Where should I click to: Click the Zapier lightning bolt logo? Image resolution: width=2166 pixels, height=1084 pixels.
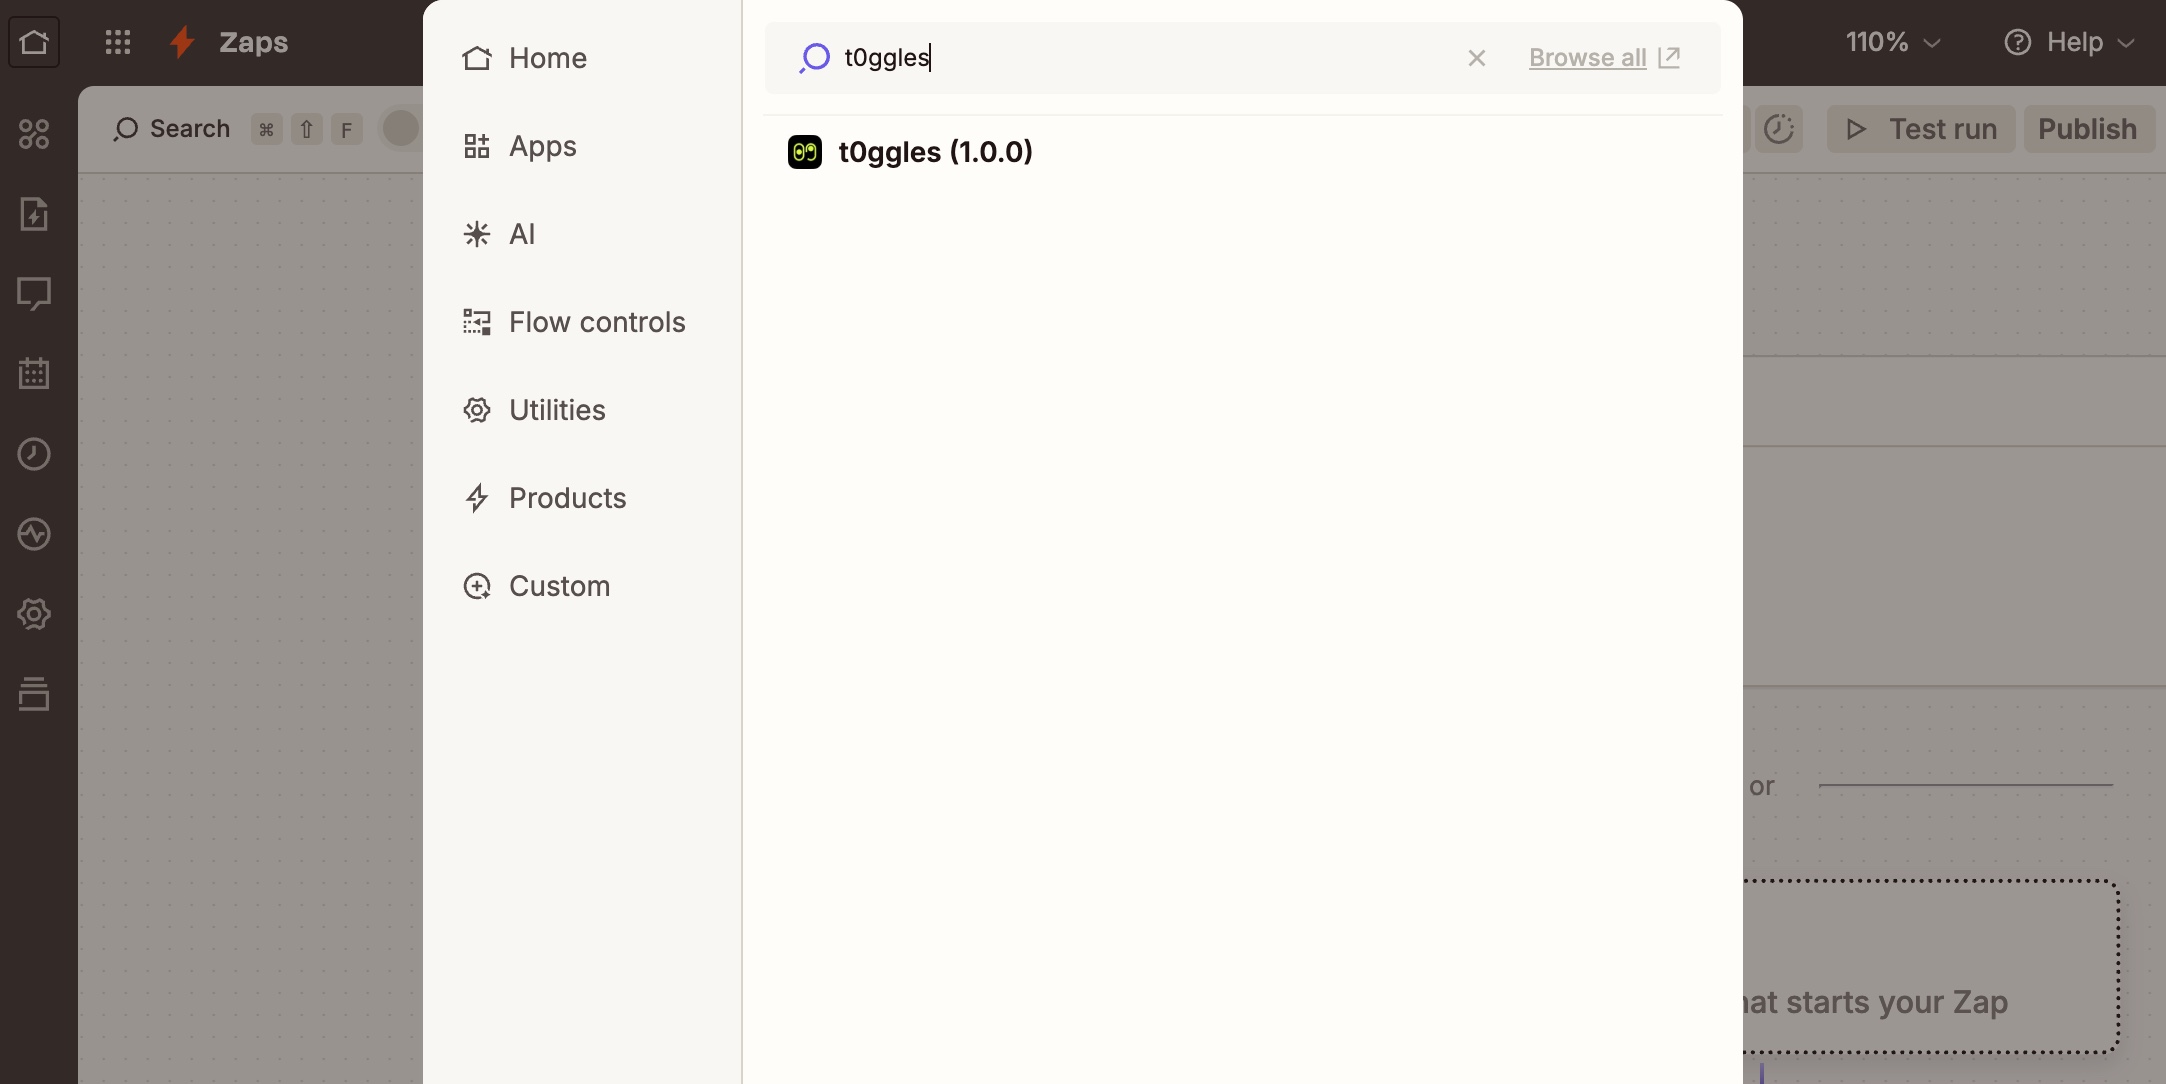pyautogui.click(x=181, y=41)
